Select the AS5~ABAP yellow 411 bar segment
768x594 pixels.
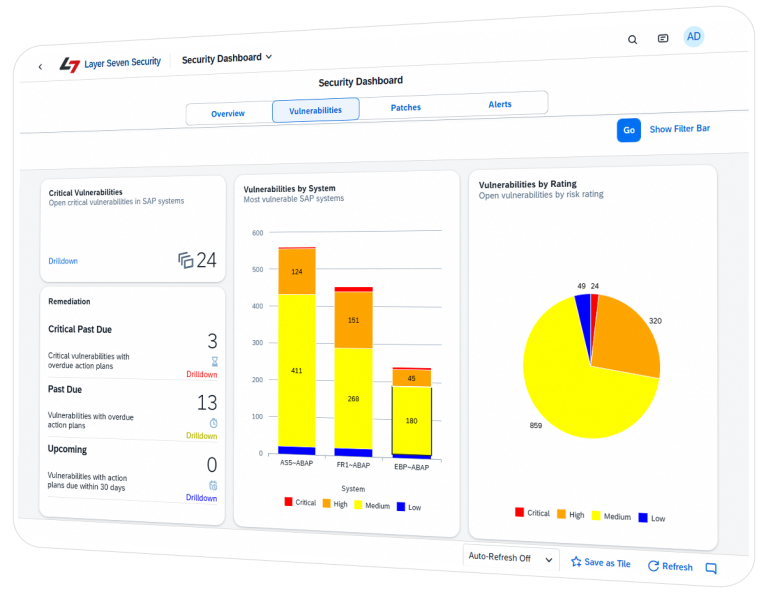click(x=297, y=370)
